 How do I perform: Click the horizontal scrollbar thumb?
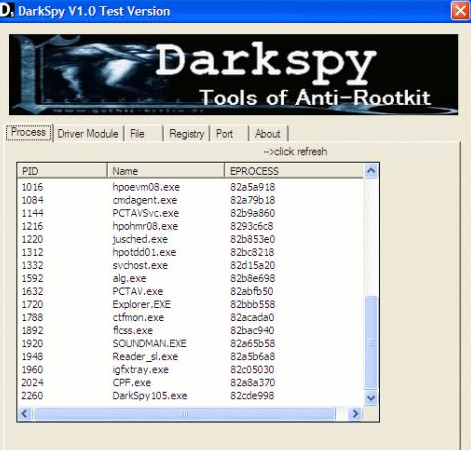click(184, 414)
